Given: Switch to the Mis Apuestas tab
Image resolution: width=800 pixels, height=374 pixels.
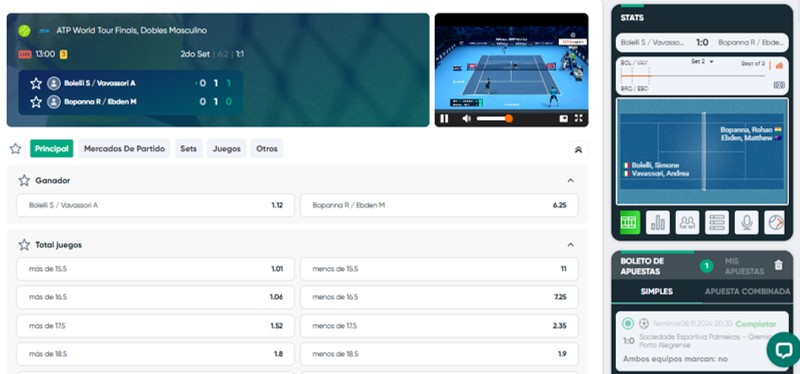Looking at the screenshot, I should 744,266.
